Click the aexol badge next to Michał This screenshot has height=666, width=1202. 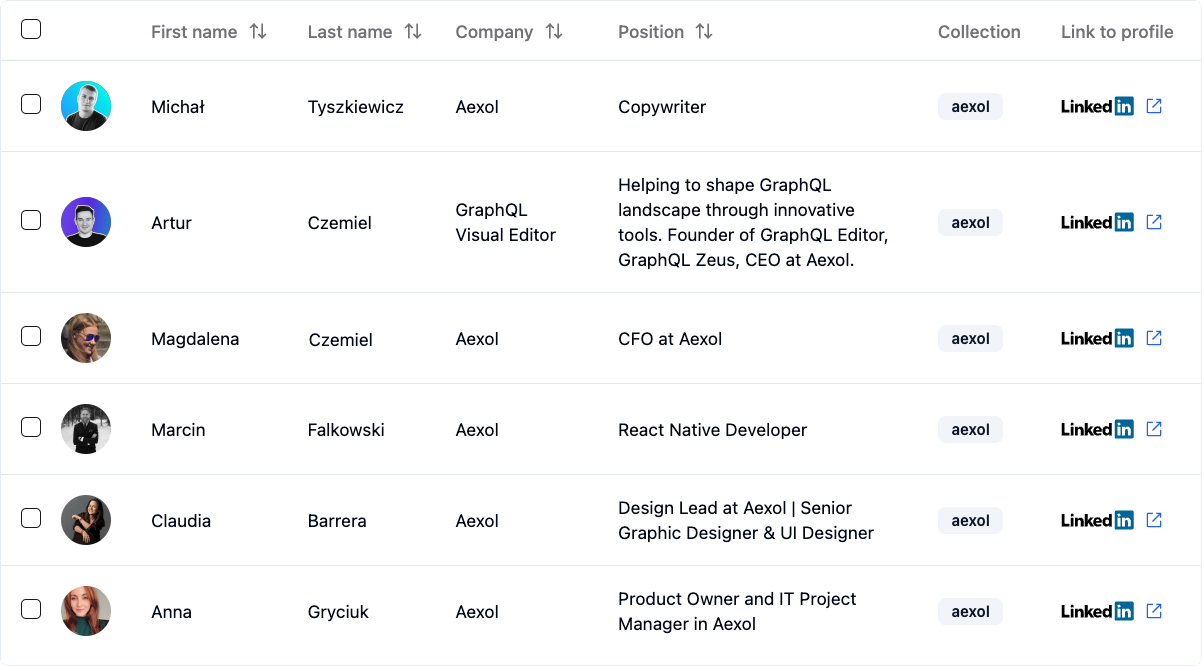click(970, 106)
